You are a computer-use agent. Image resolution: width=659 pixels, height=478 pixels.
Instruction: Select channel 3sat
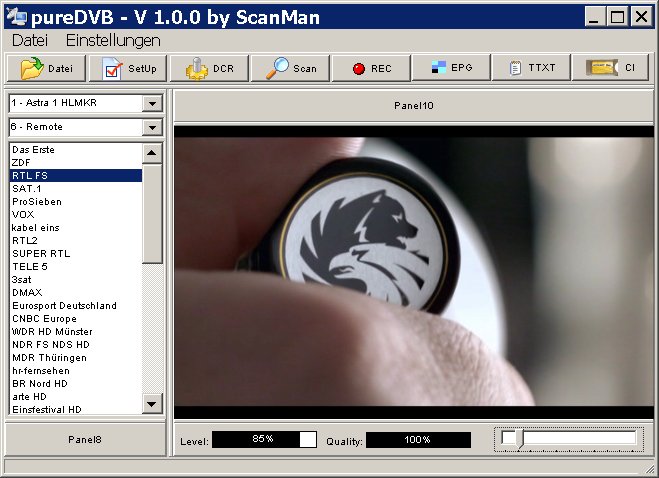coord(76,280)
